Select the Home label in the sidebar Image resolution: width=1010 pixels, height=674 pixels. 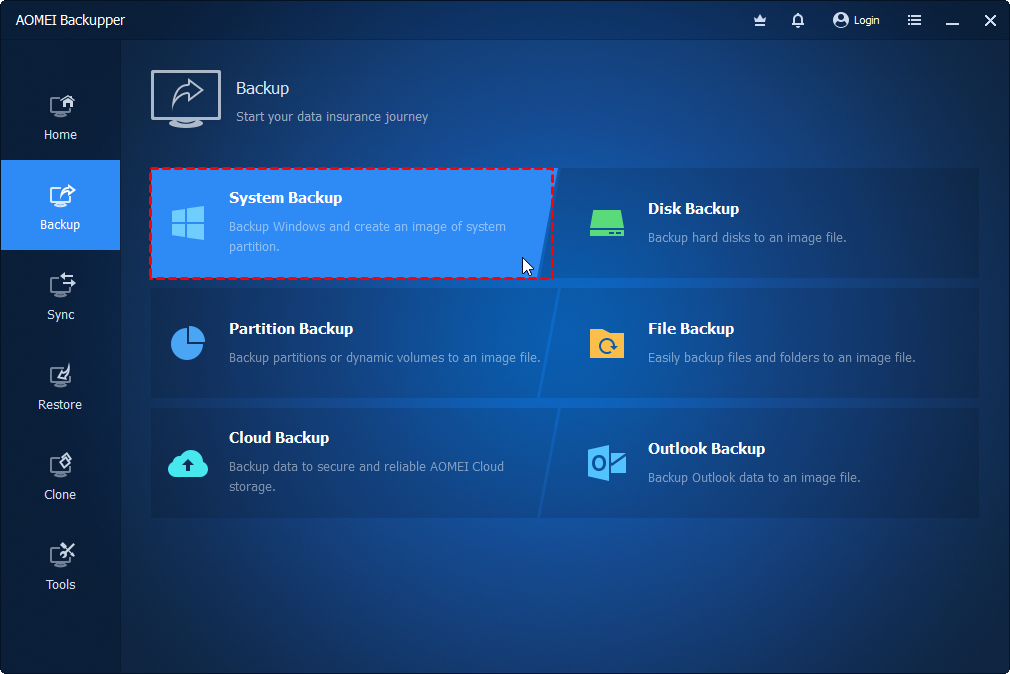tap(61, 135)
